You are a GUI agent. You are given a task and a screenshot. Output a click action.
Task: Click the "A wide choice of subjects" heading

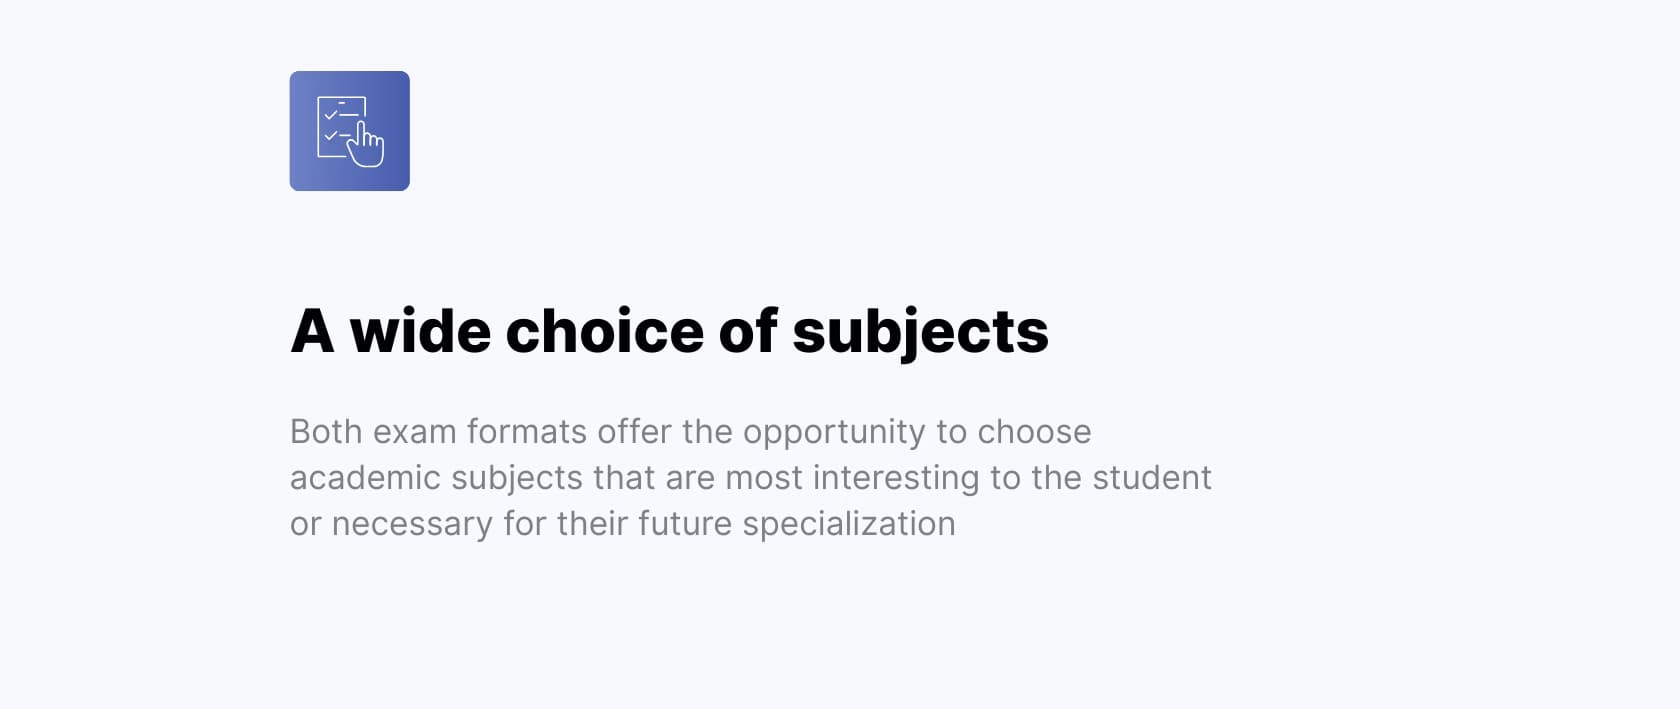(669, 331)
